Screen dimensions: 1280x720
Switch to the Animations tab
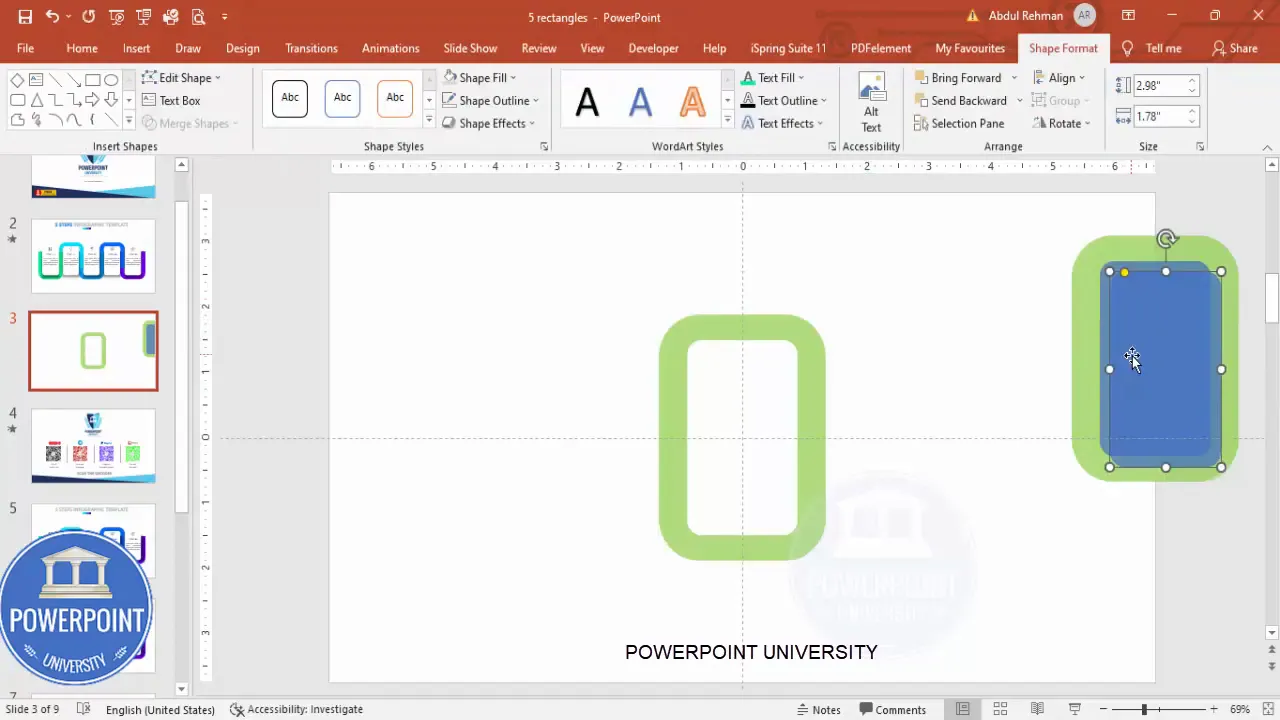click(391, 48)
